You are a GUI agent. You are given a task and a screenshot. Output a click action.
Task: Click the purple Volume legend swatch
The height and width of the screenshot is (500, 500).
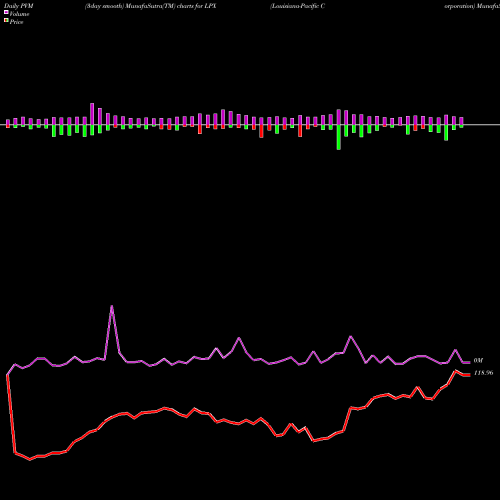pyautogui.click(x=6, y=12)
